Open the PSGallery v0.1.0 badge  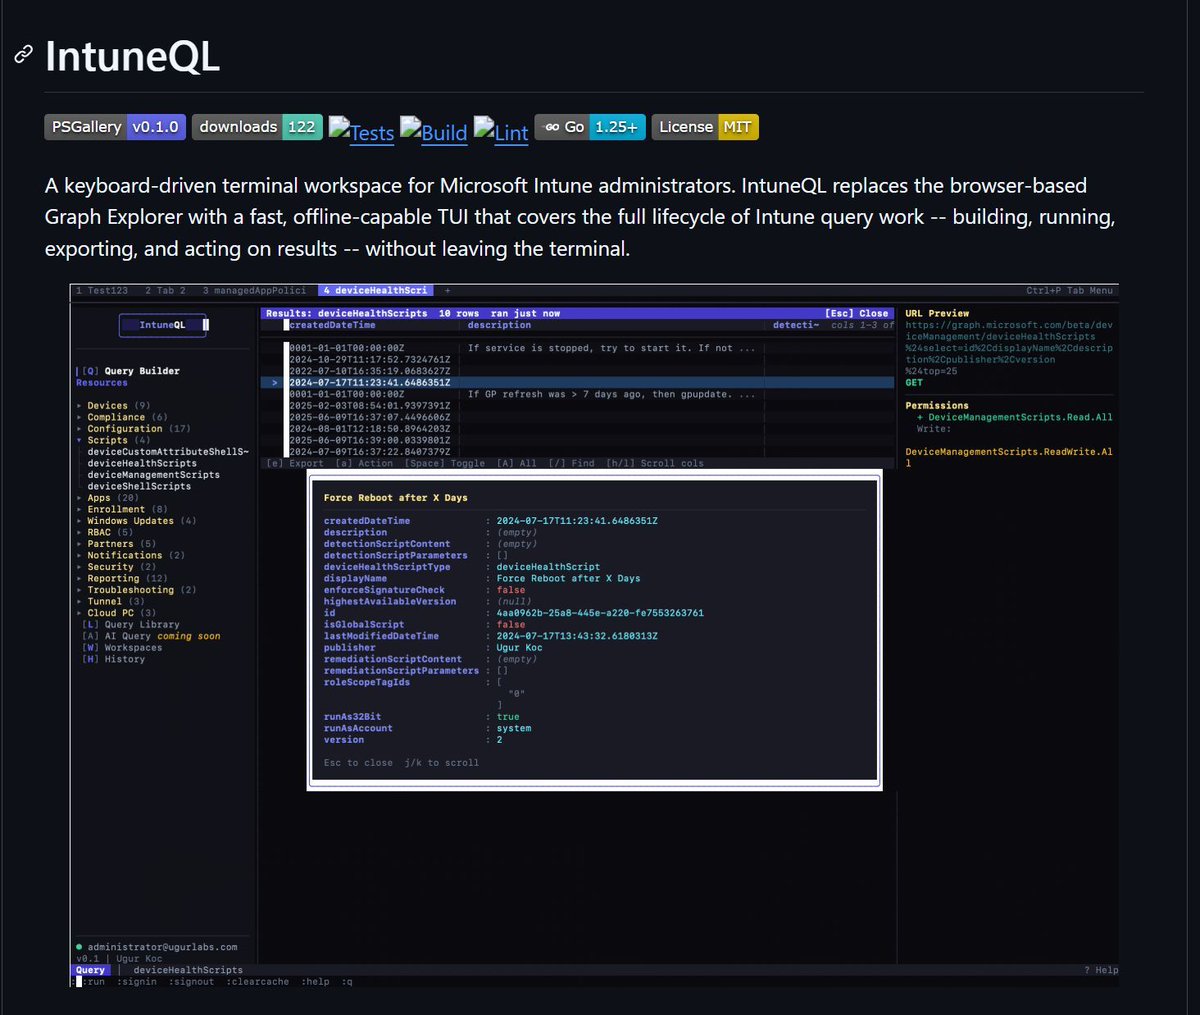click(x=115, y=127)
